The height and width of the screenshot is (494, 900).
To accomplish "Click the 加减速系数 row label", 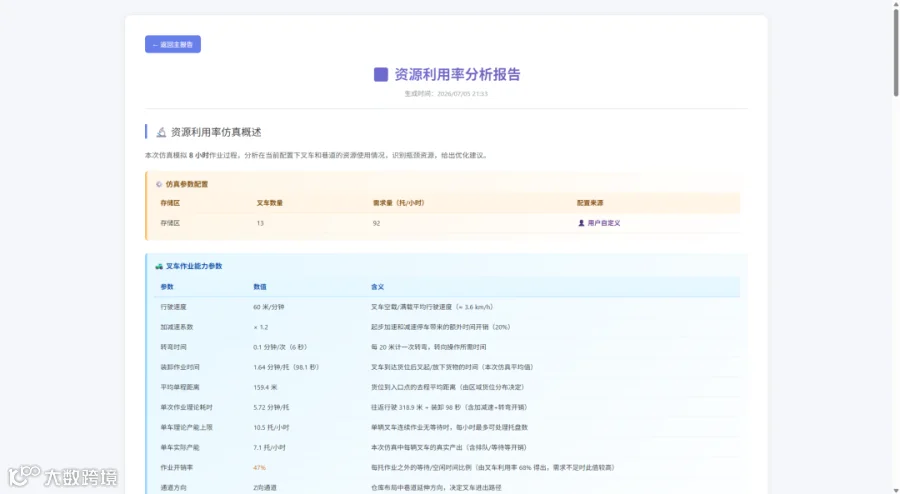I will pos(177,327).
